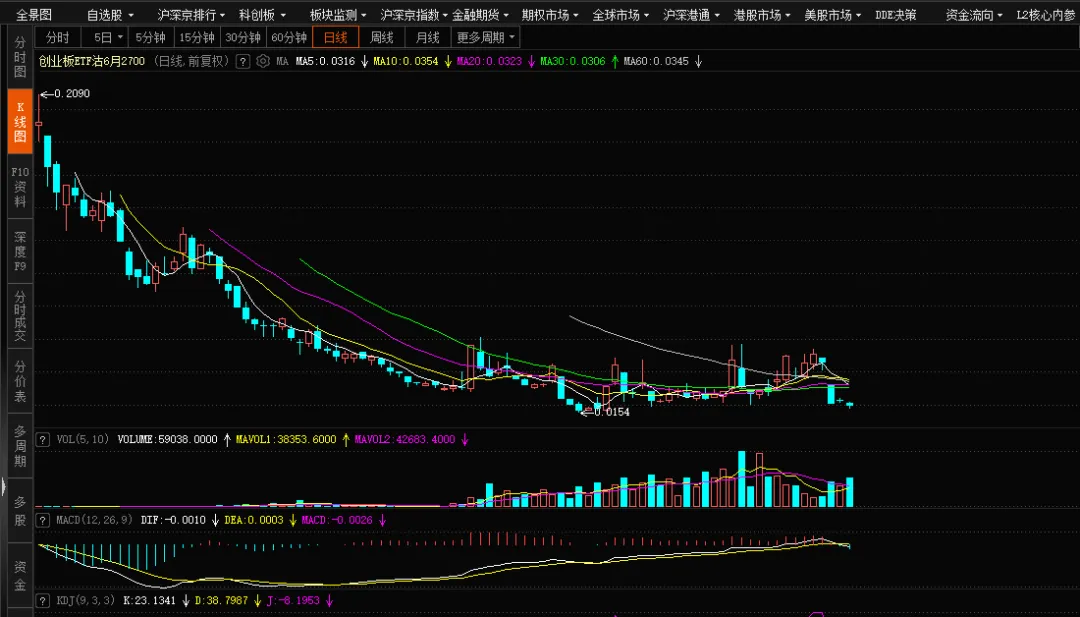Click the MA60:0.0345 indicator value
Image resolution: width=1080 pixels, height=617 pixels.
[656, 61]
